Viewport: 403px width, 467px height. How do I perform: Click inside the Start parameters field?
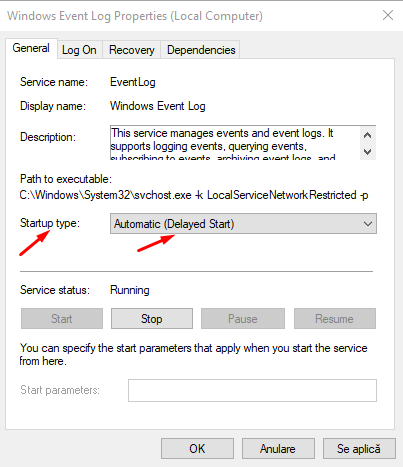point(252,390)
